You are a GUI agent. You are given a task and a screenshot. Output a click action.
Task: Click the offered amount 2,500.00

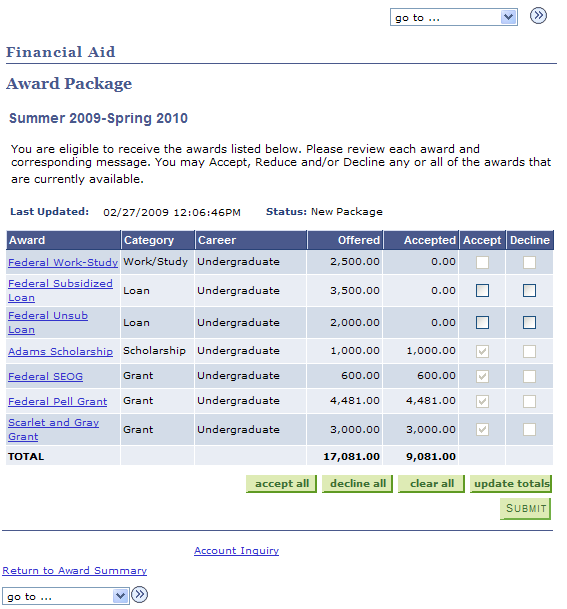355,262
